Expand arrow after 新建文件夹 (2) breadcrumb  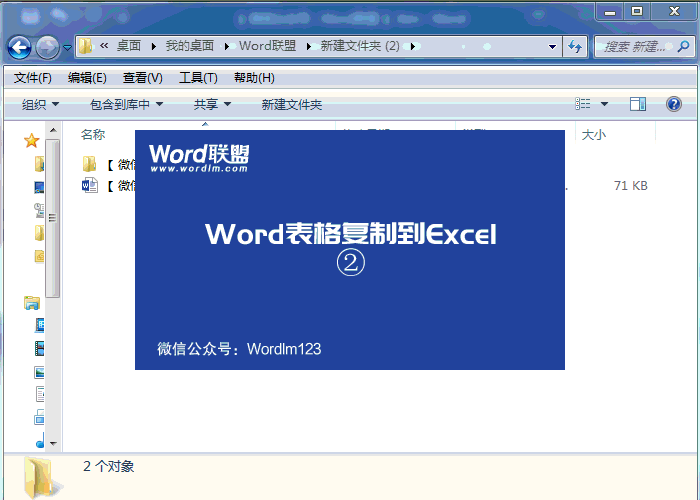(413, 46)
